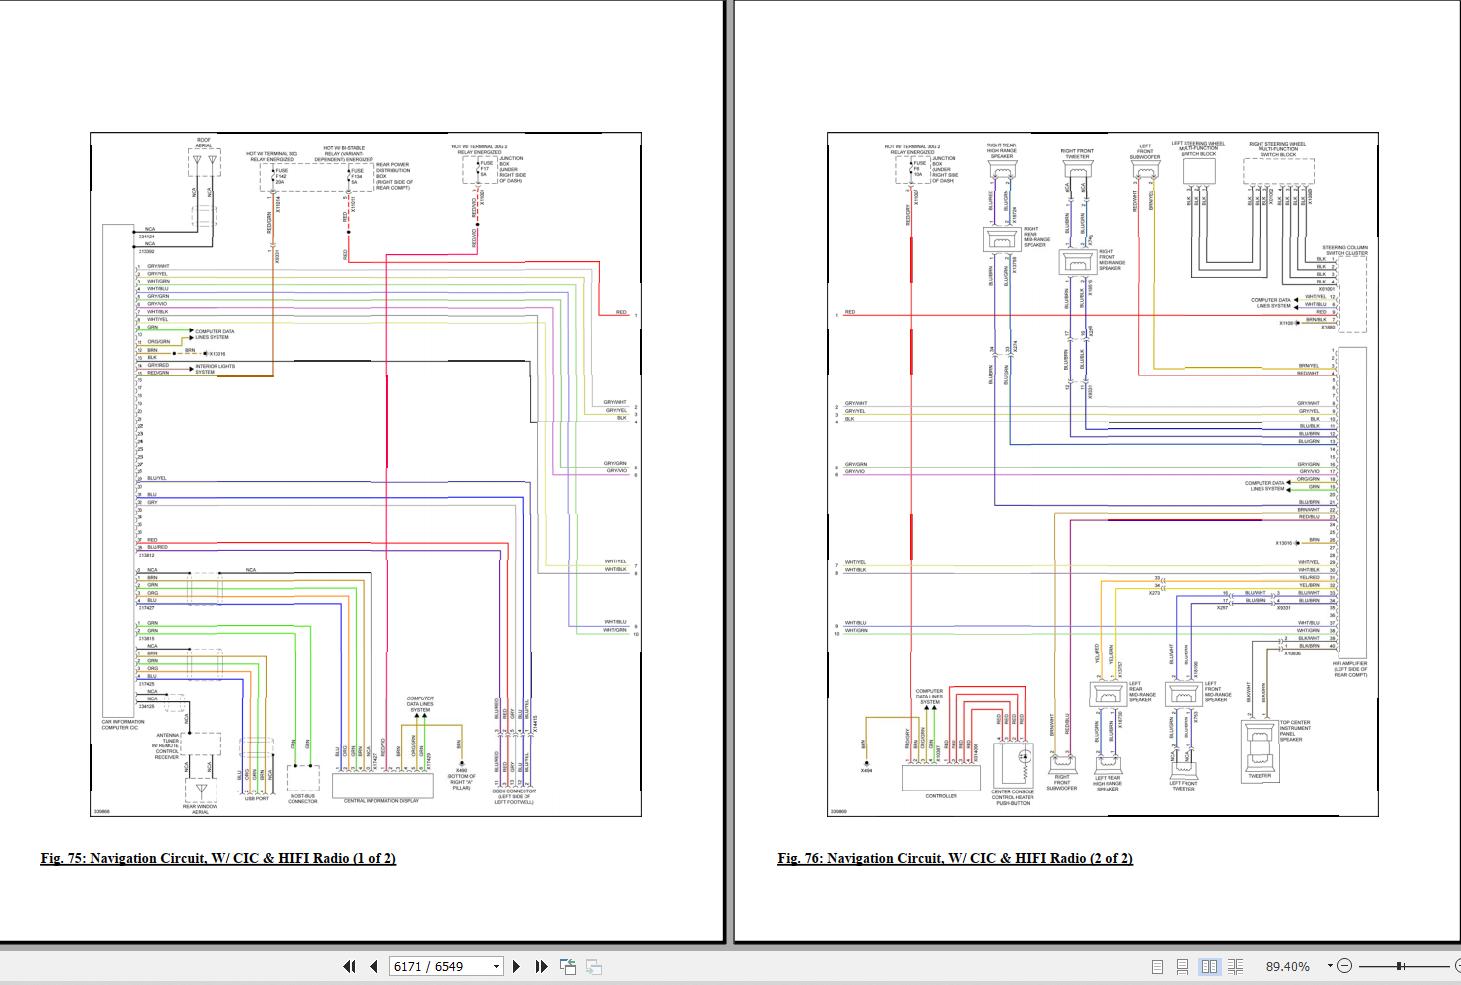Select the single page view icon
Image resolution: width=1461 pixels, height=985 pixels.
(1160, 966)
